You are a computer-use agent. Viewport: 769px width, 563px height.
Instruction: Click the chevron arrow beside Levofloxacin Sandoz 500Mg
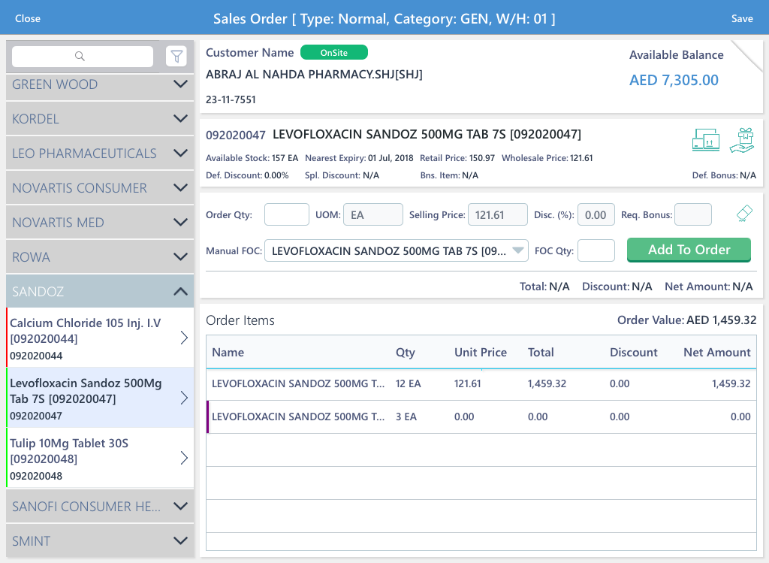[x=184, y=398]
